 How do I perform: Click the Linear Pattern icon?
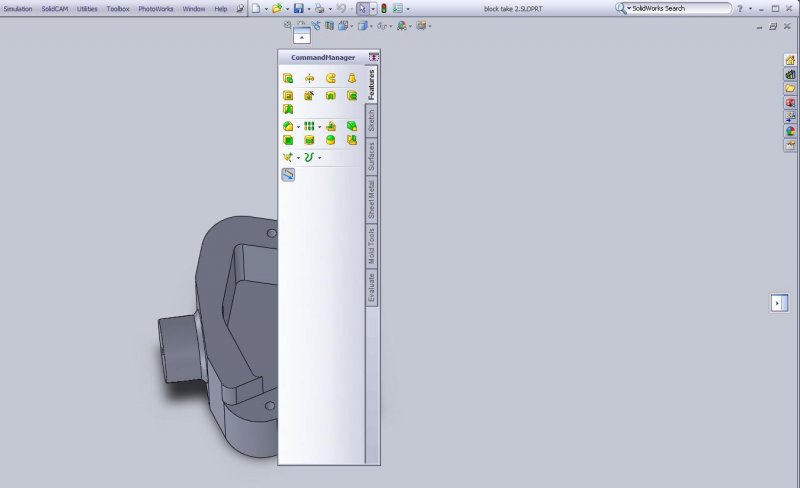(x=309, y=126)
